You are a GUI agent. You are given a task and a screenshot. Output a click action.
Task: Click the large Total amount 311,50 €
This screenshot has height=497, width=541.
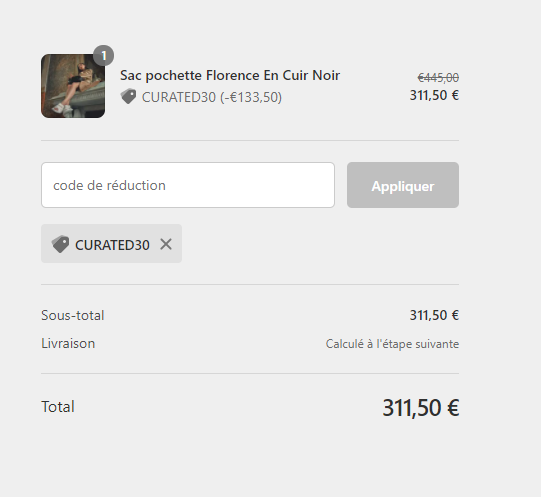tap(421, 408)
